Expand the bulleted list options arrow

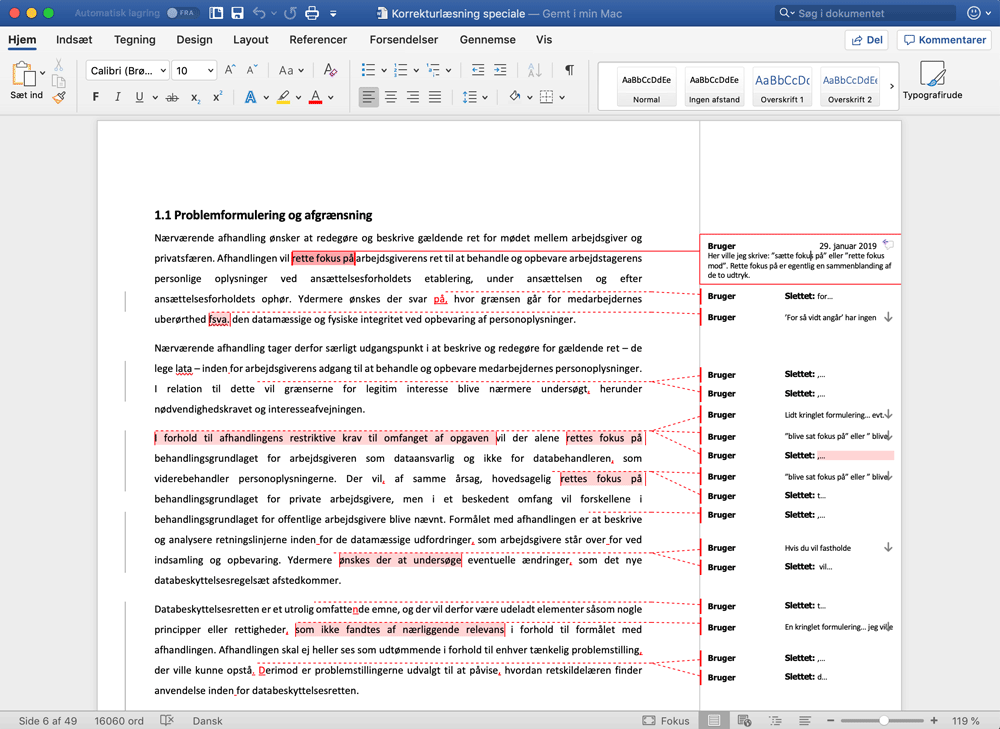click(384, 70)
